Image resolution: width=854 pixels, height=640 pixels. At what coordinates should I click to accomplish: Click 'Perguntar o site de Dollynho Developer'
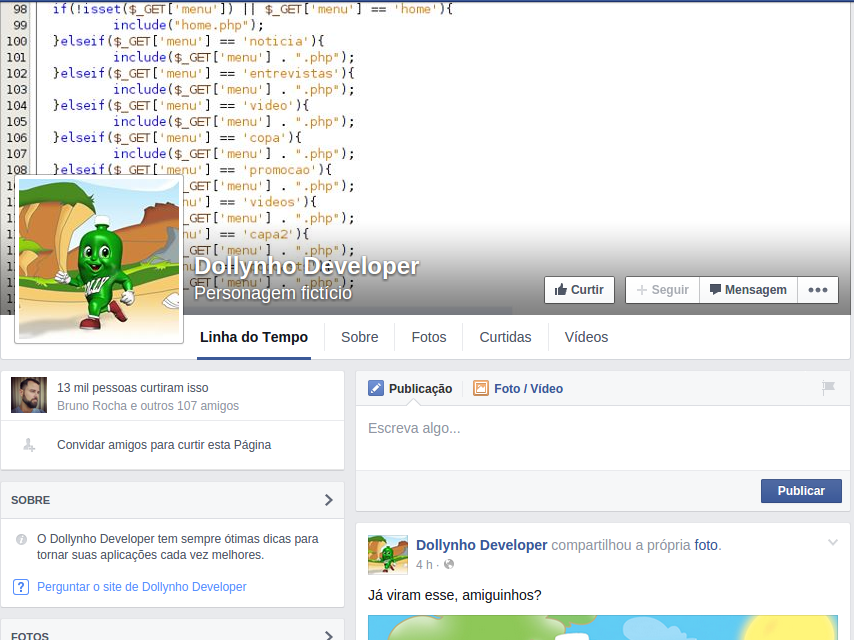tap(142, 587)
